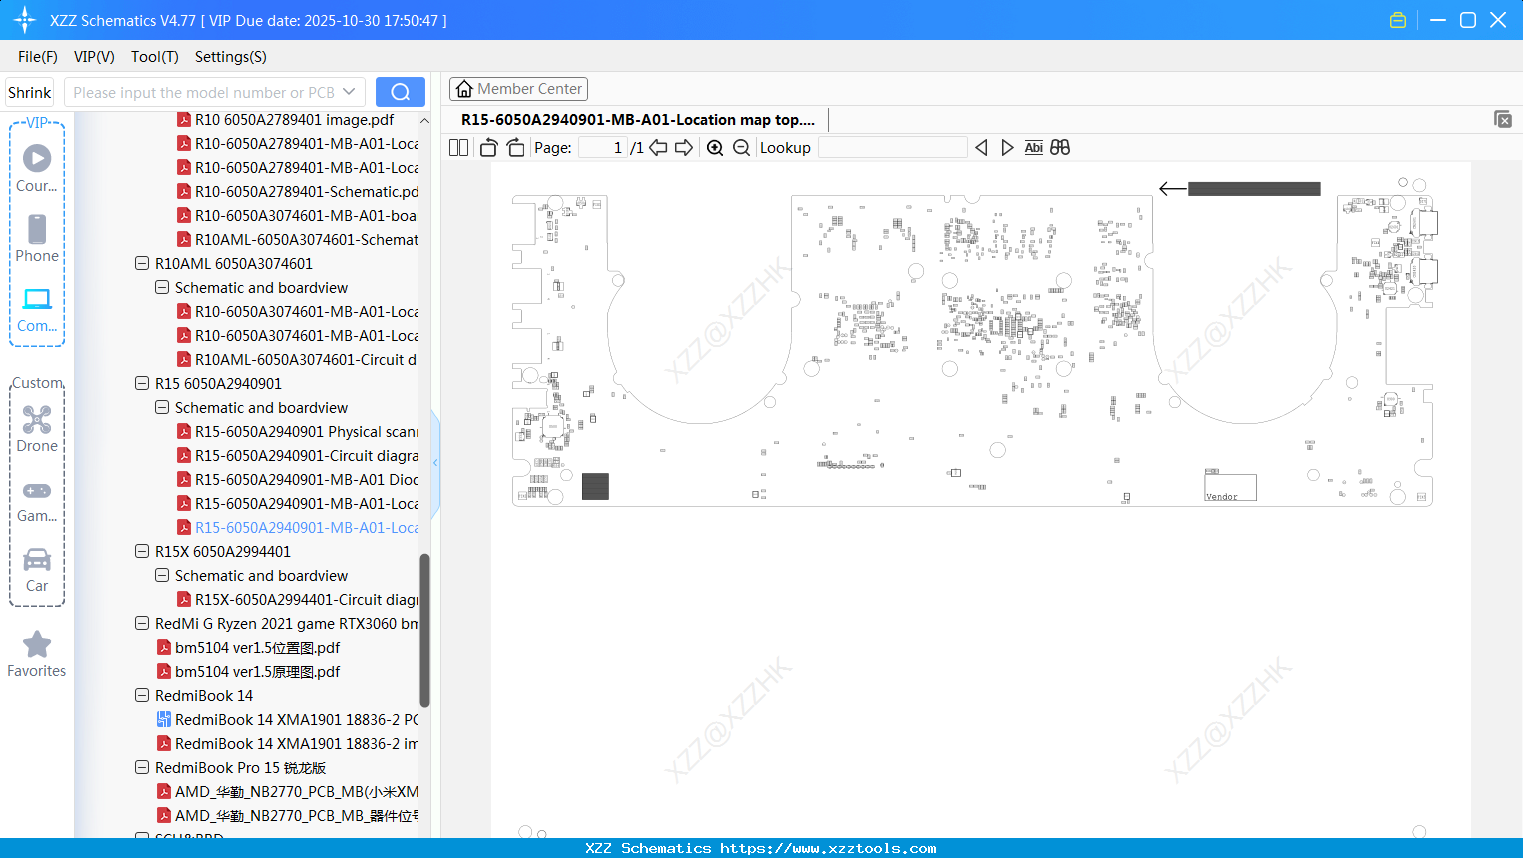
Task: Rotate the page counterclockwise
Action: tap(488, 148)
